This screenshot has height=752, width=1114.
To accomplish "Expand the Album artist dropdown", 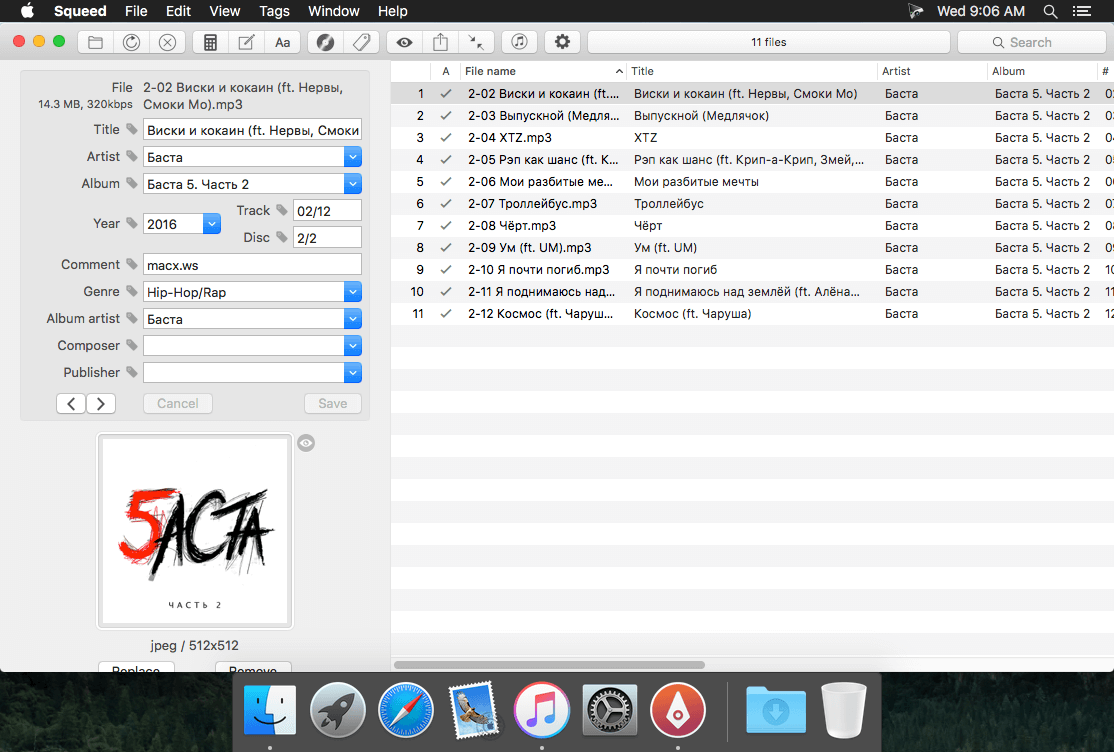I will 352,319.
